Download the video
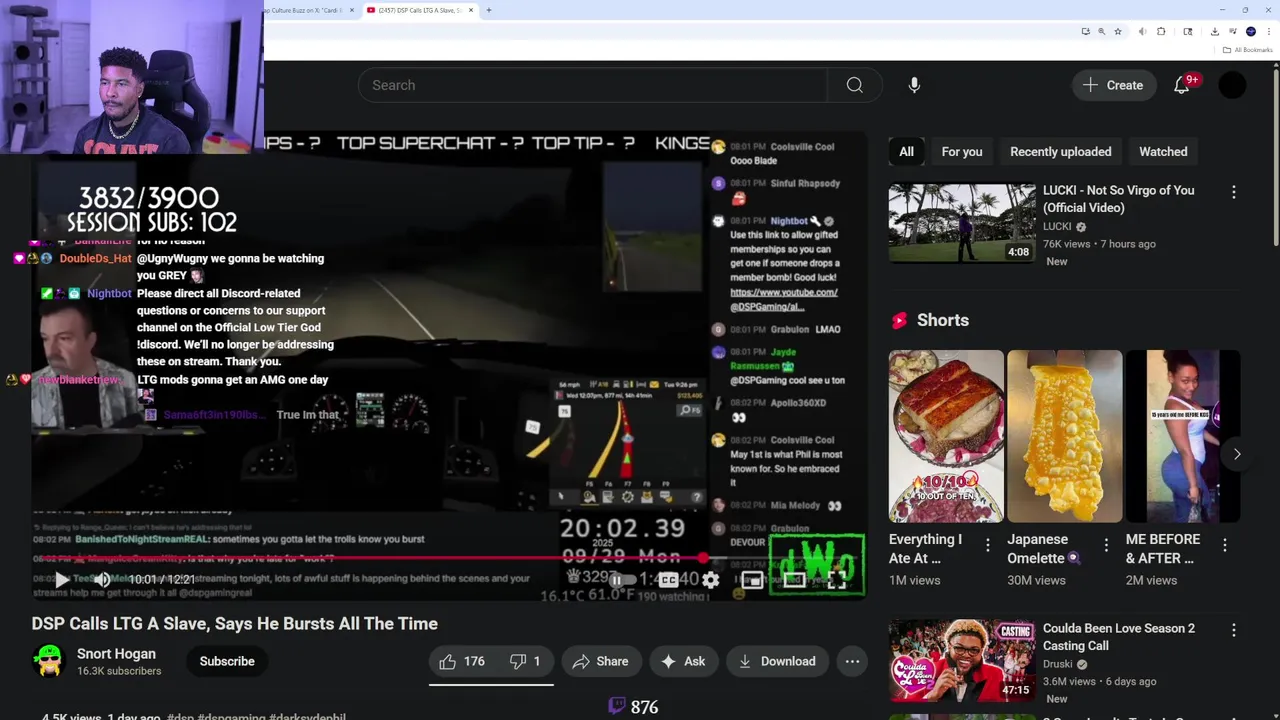Image resolution: width=1280 pixels, height=720 pixels. 777,661
